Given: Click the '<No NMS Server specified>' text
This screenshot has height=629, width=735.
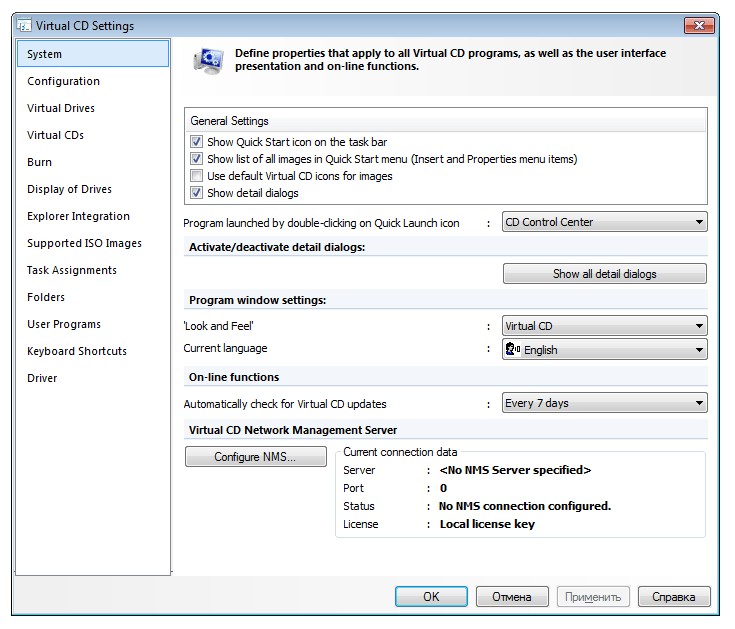Looking at the screenshot, I should (x=515, y=470).
